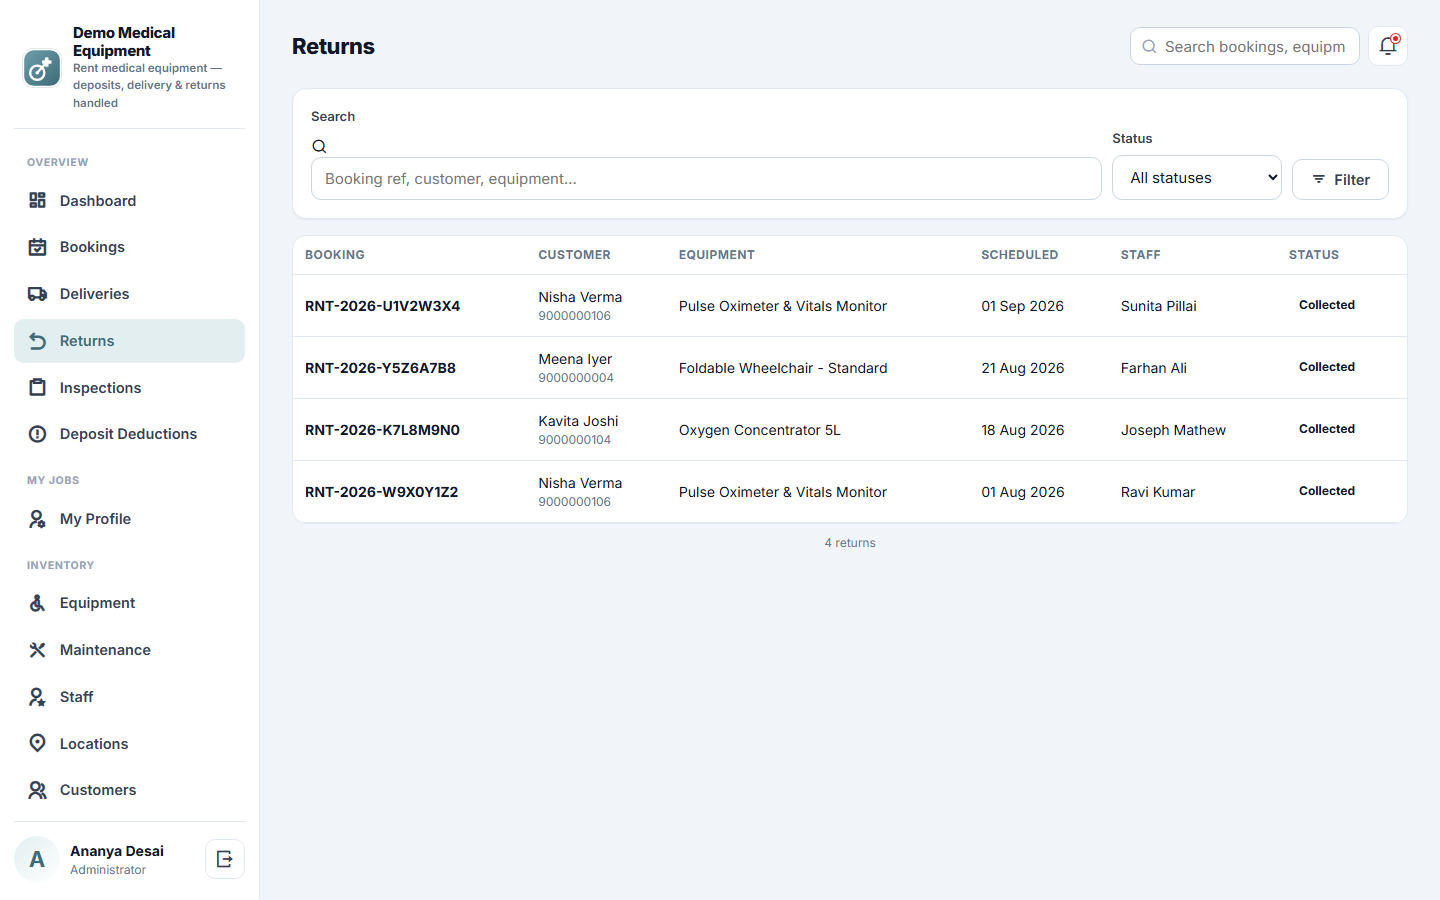Click the Customers people icon

38,790
